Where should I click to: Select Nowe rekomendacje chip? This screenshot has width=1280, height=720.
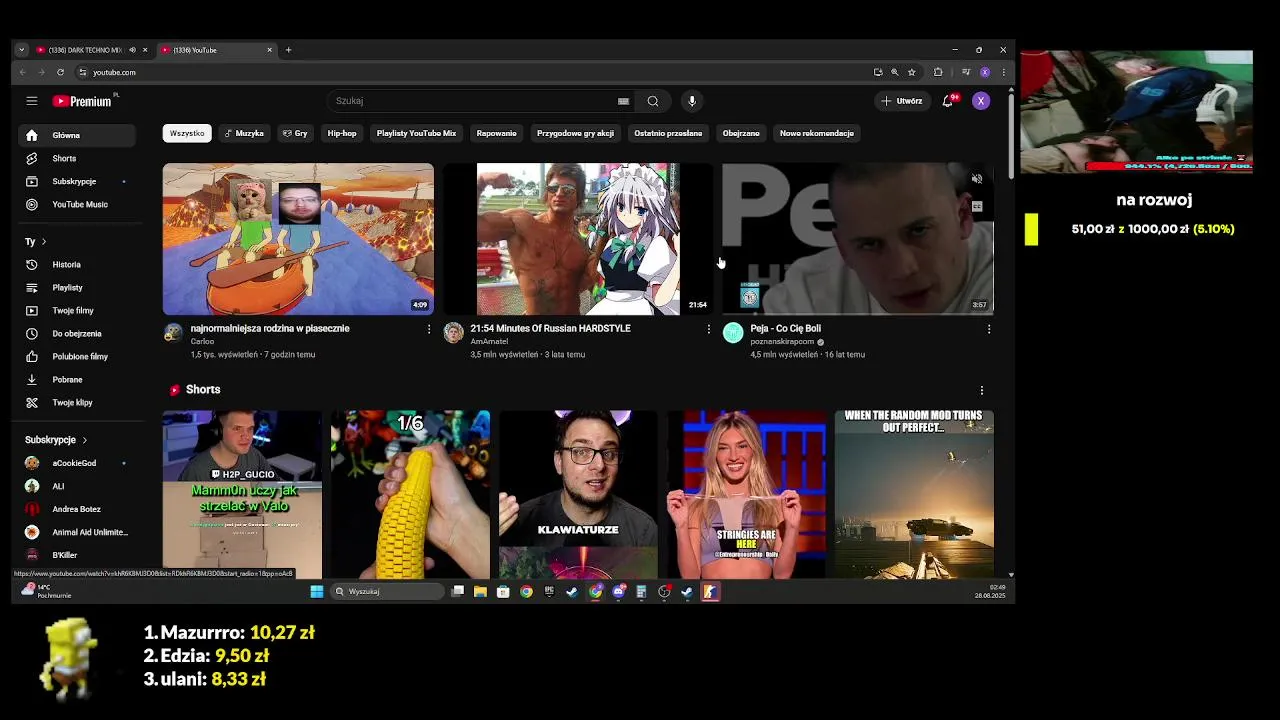coord(817,133)
